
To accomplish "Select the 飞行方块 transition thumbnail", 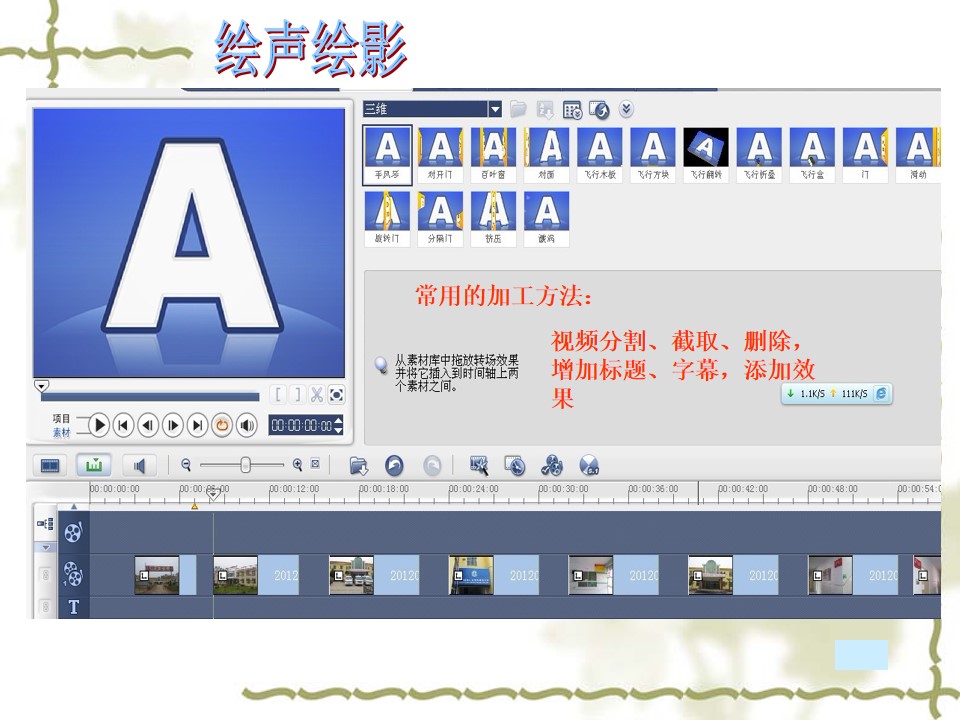I will [653, 154].
